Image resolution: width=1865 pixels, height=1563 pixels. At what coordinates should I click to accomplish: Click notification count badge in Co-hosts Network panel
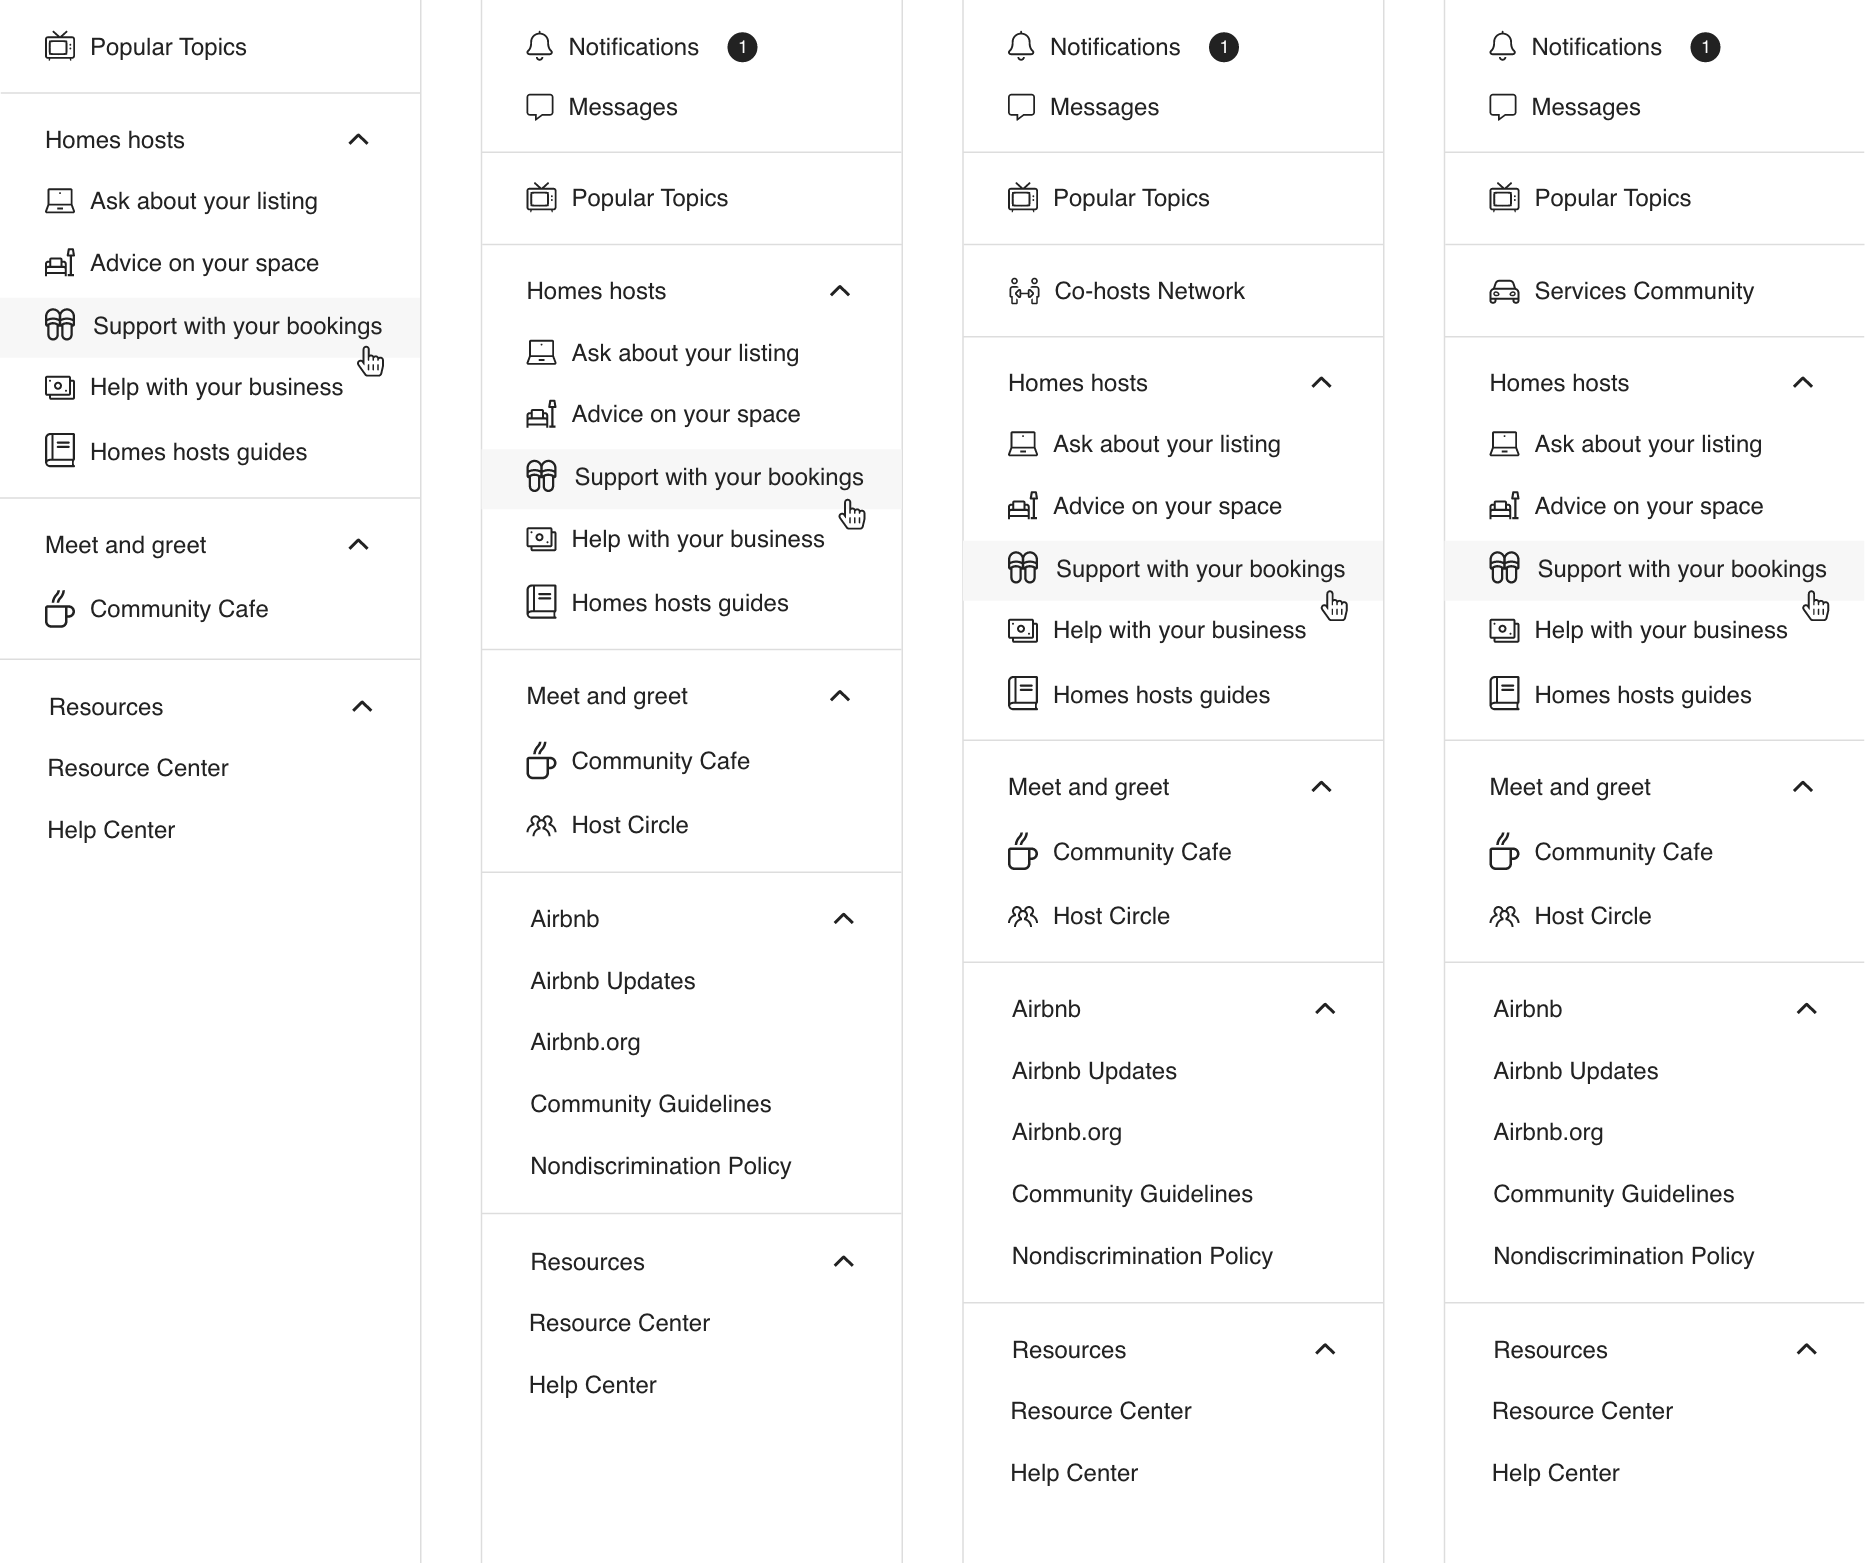1223,47
